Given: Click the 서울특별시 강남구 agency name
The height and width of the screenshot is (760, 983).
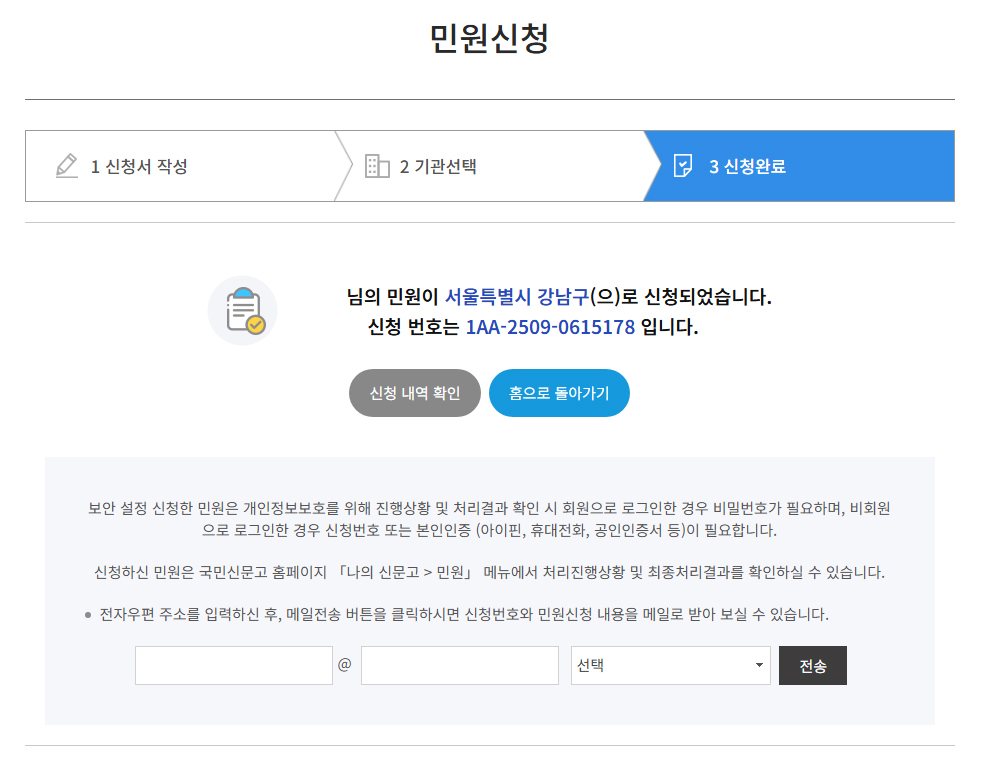Looking at the screenshot, I should (x=517, y=296).
